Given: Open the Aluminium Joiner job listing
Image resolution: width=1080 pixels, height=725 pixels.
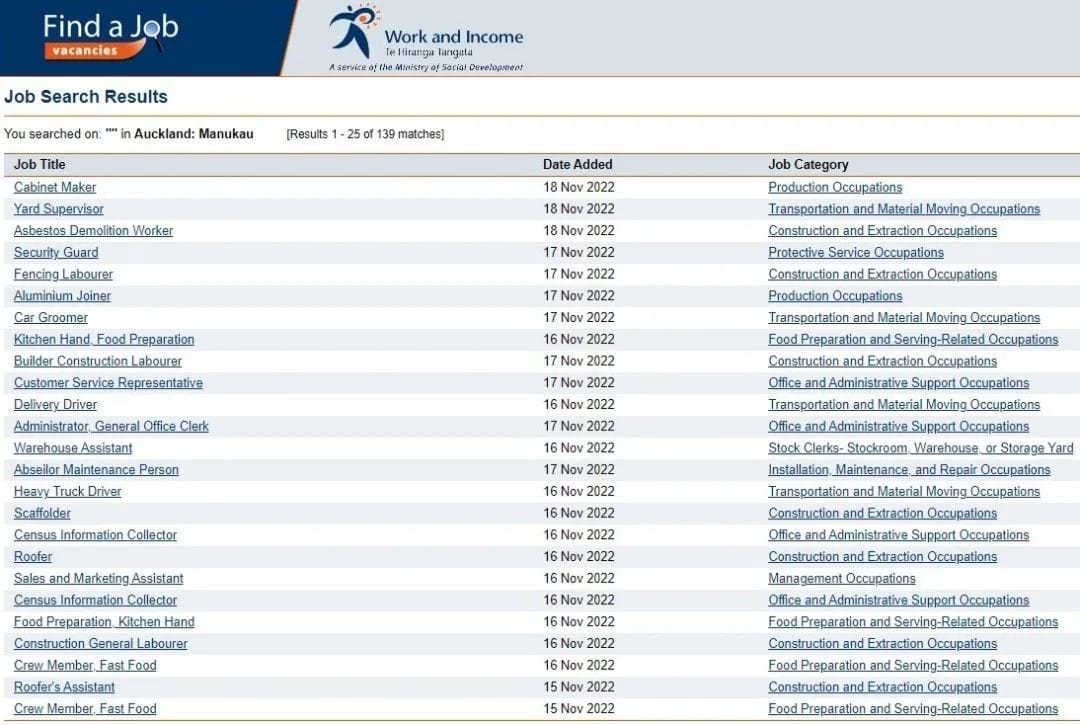Looking at the screenshot, I should click(x=62, y=296).
